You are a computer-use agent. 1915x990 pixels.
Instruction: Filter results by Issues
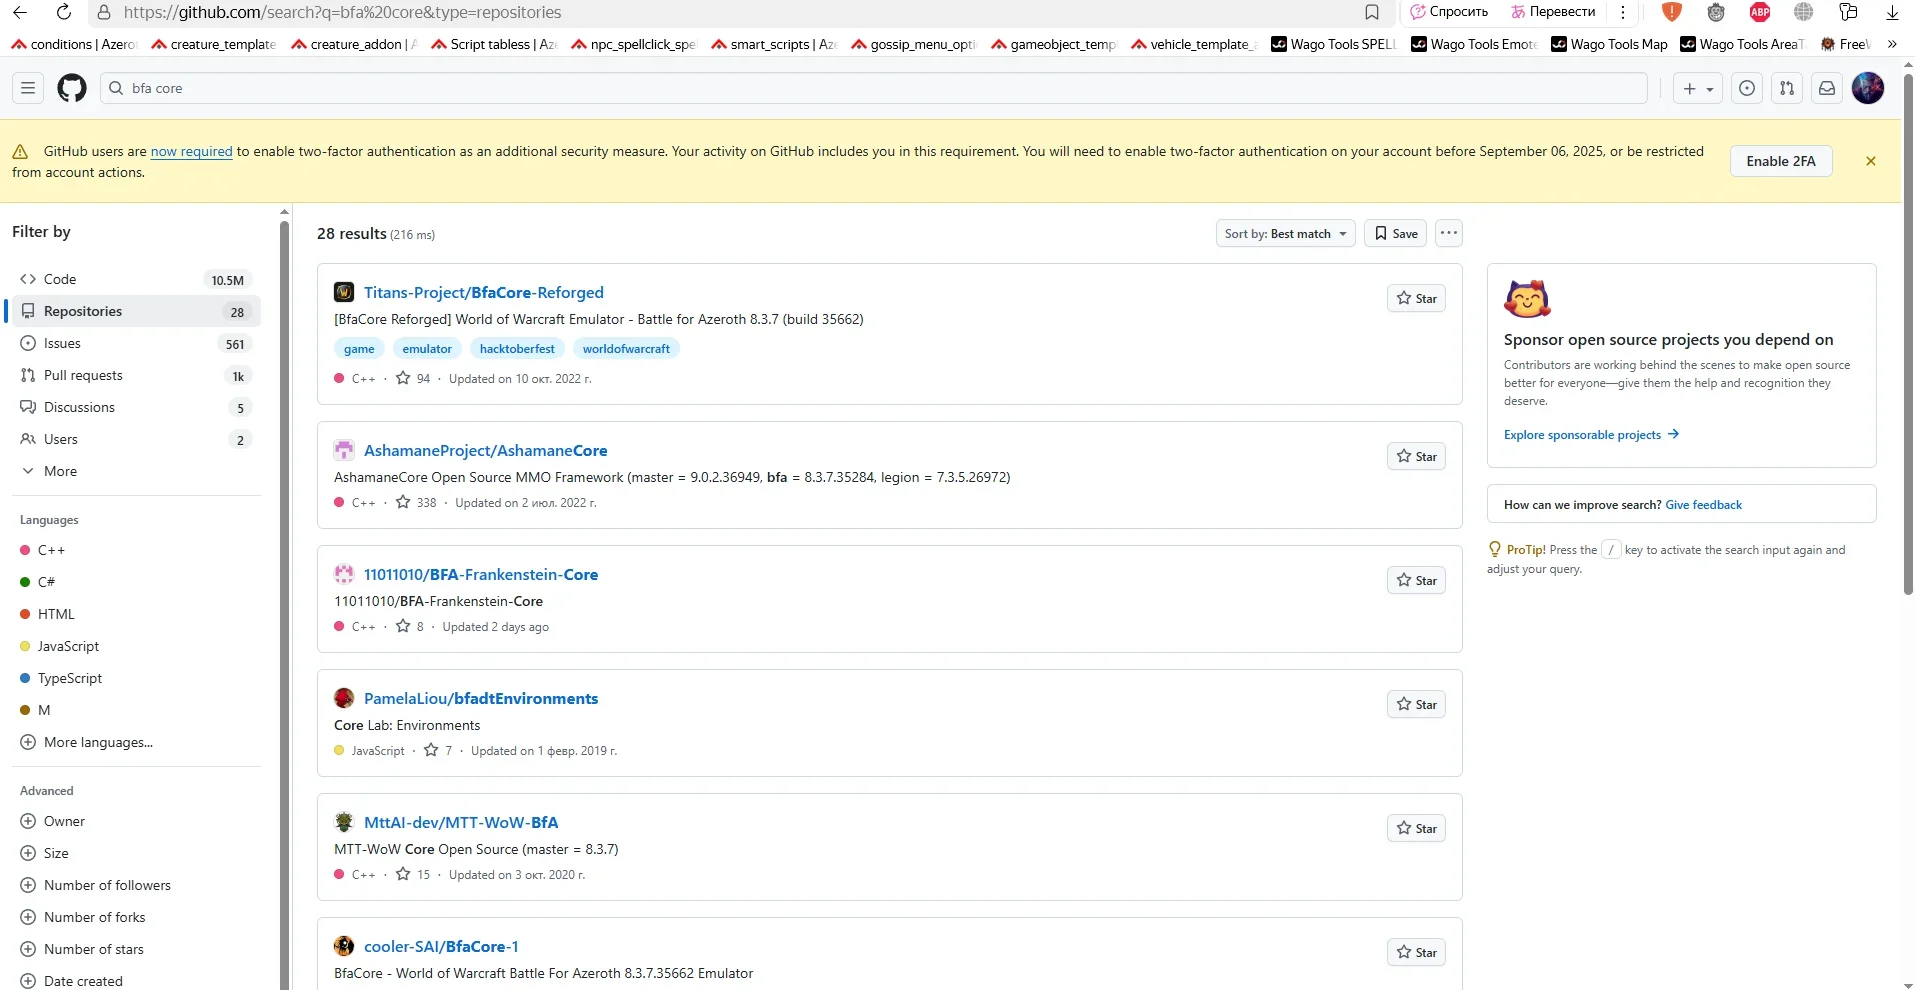click(x=136, y=343)
